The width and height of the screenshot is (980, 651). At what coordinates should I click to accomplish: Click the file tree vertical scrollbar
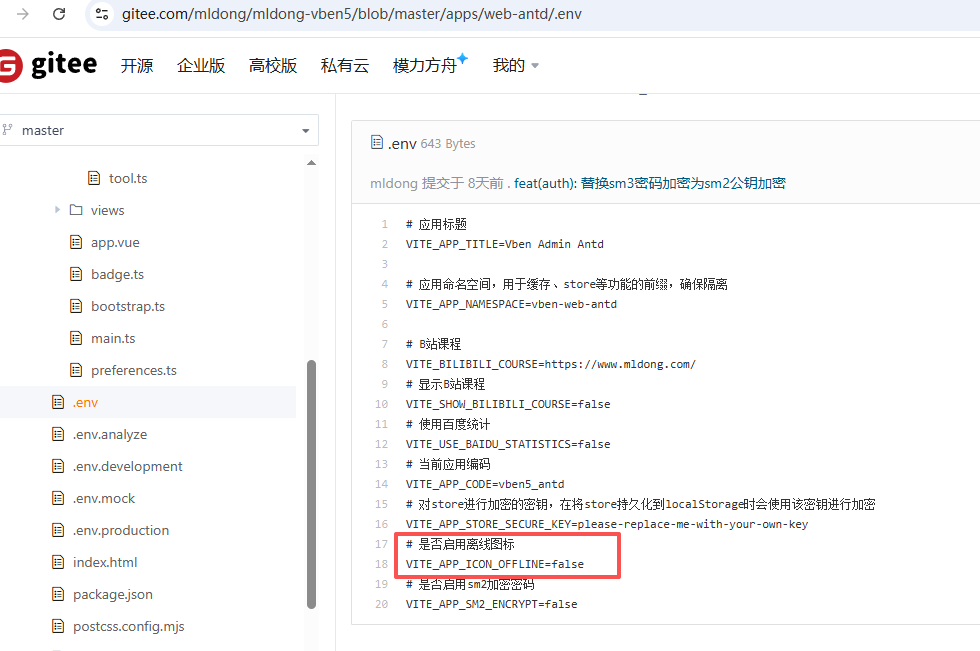click(x=311, y=480)
